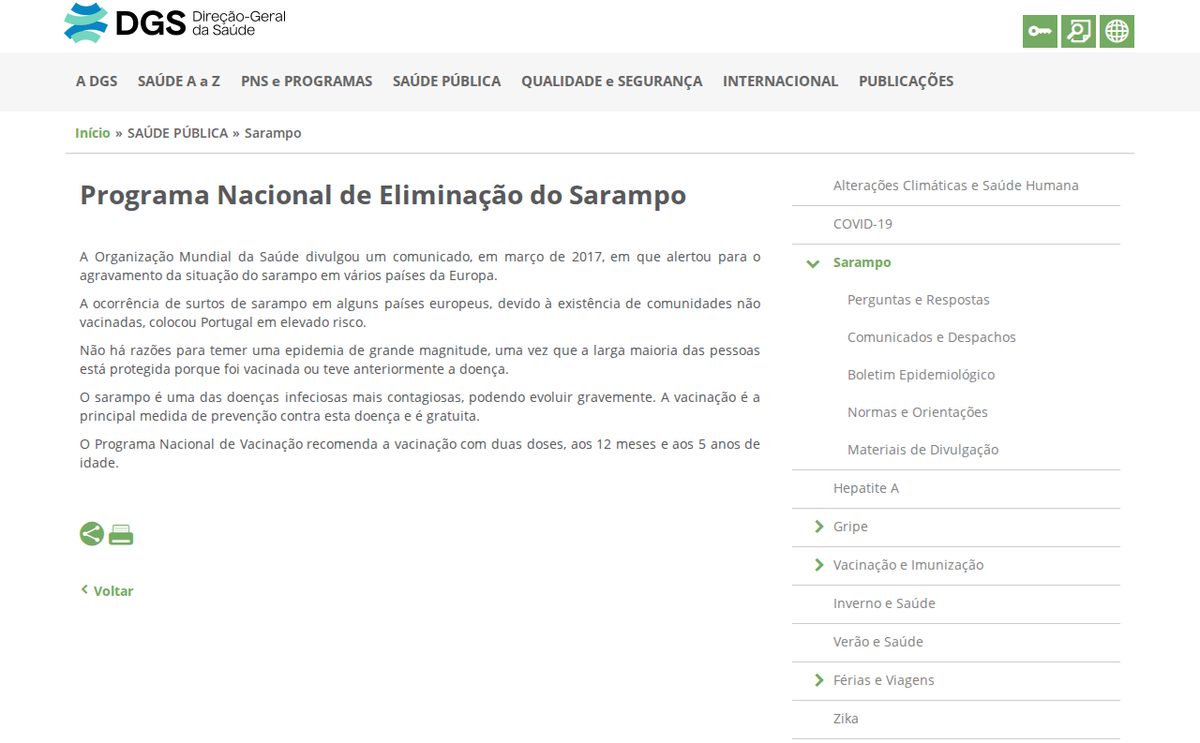This screenshot has width=1200, height=743.
Task: Open the Inverno e Saúde link
Action: click(x=884, y=603)
